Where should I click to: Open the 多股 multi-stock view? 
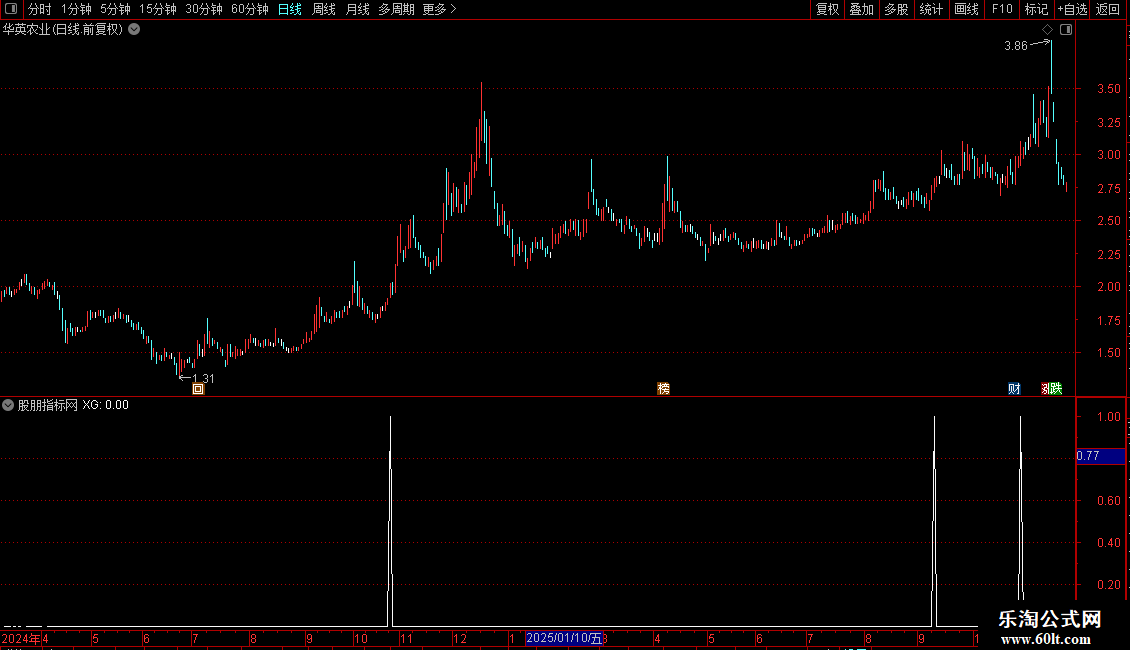pyautogui.click(x=896, y=9)
